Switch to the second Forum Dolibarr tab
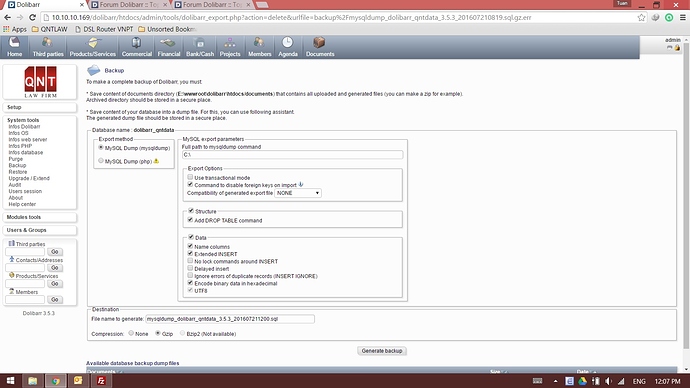 [212, 5]
